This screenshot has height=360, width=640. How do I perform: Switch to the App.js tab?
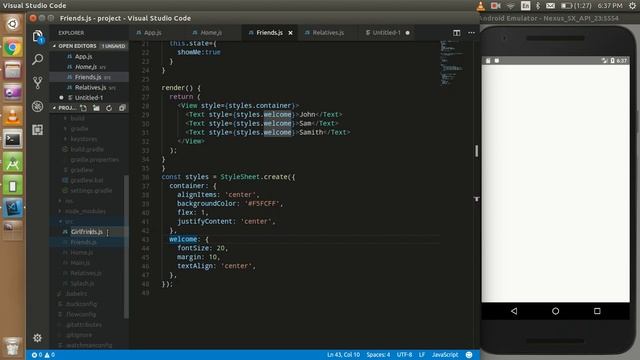tap(153, 33)
